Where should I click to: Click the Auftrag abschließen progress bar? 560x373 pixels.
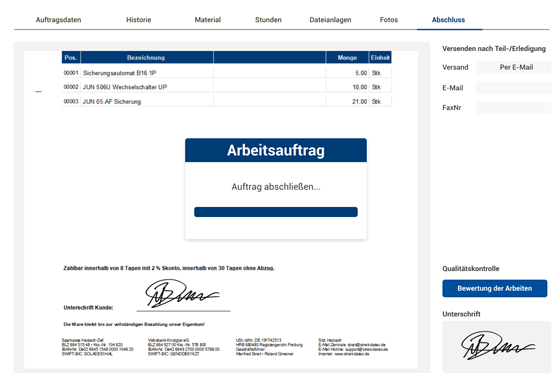tap(276, 212)
